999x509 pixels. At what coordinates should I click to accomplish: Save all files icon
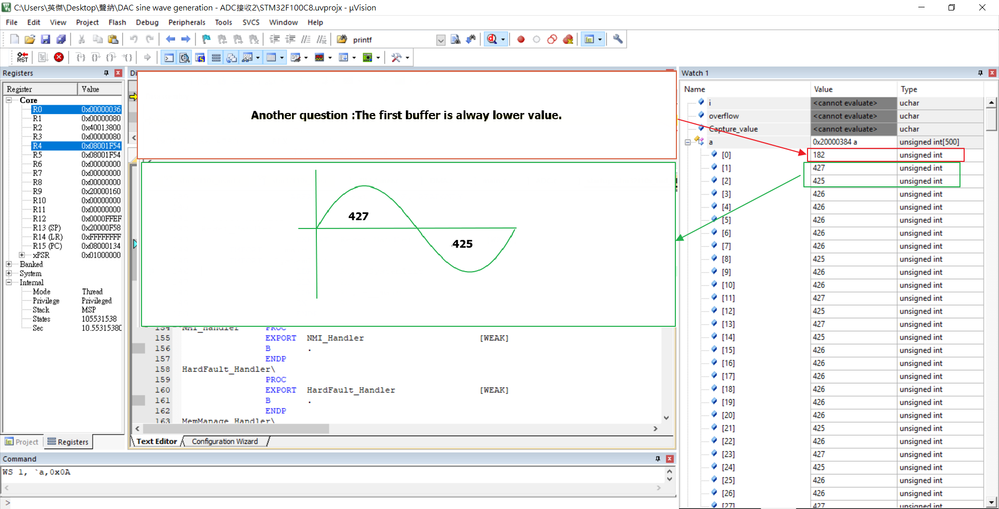[x=61, y=39]
